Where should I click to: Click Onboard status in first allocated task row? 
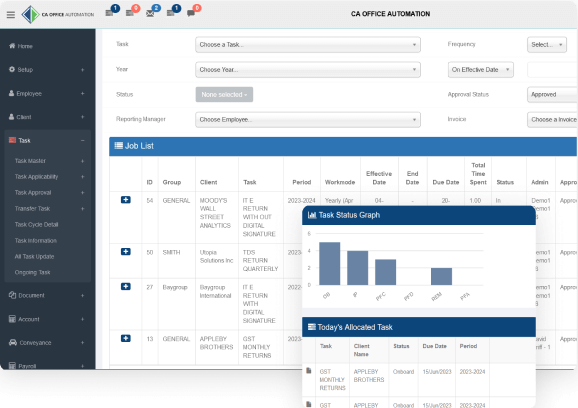(403, 372)
